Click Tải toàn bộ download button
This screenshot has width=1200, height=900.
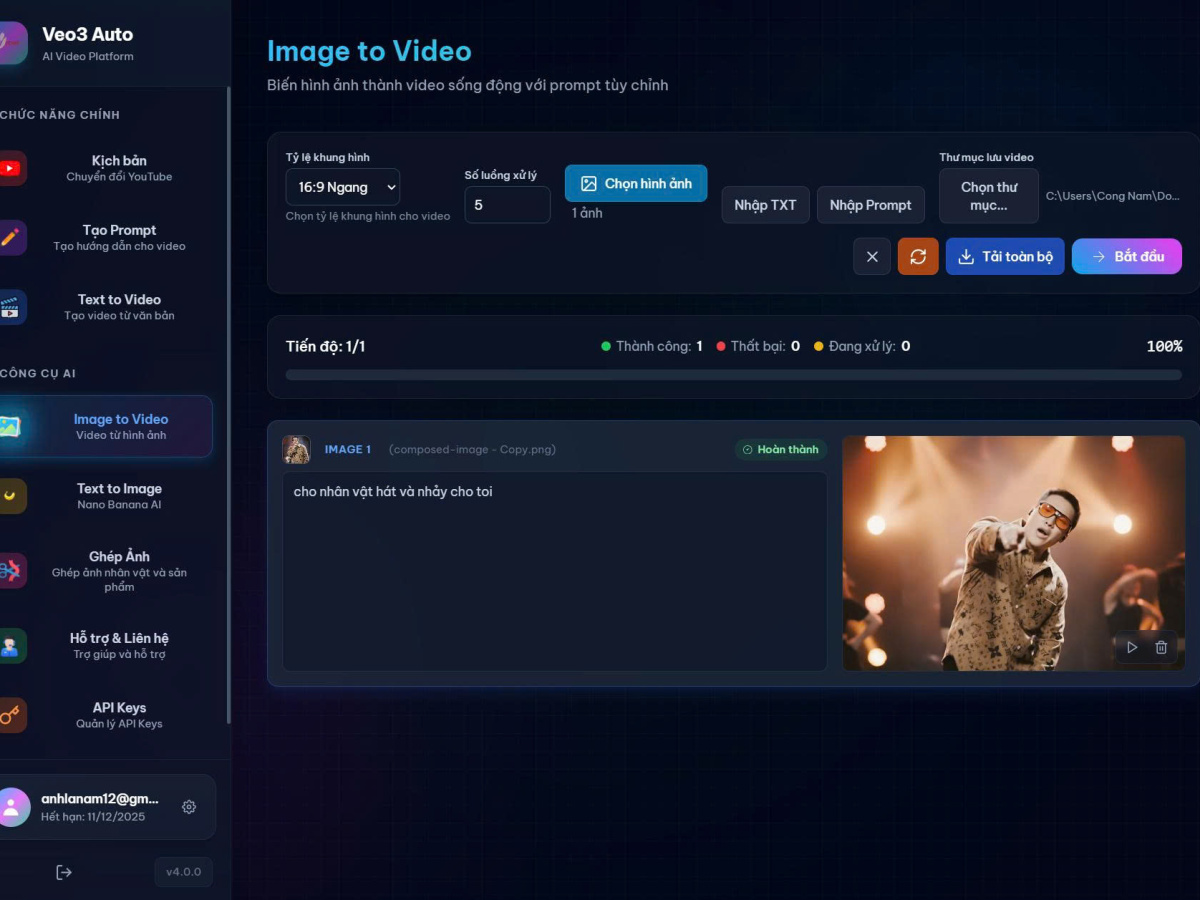(x=1004, y=257)
